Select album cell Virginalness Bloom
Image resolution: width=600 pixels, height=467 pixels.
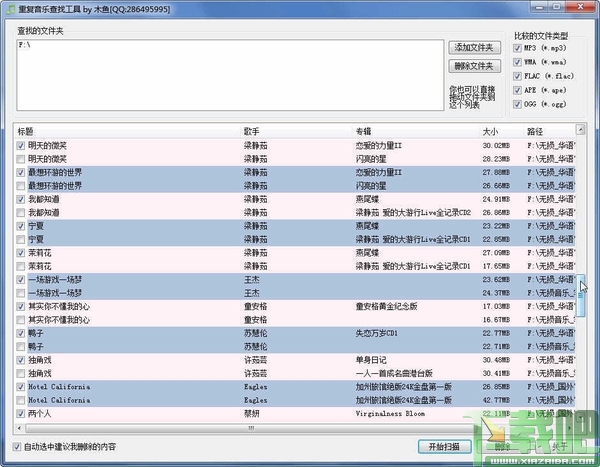click(390, 414)
